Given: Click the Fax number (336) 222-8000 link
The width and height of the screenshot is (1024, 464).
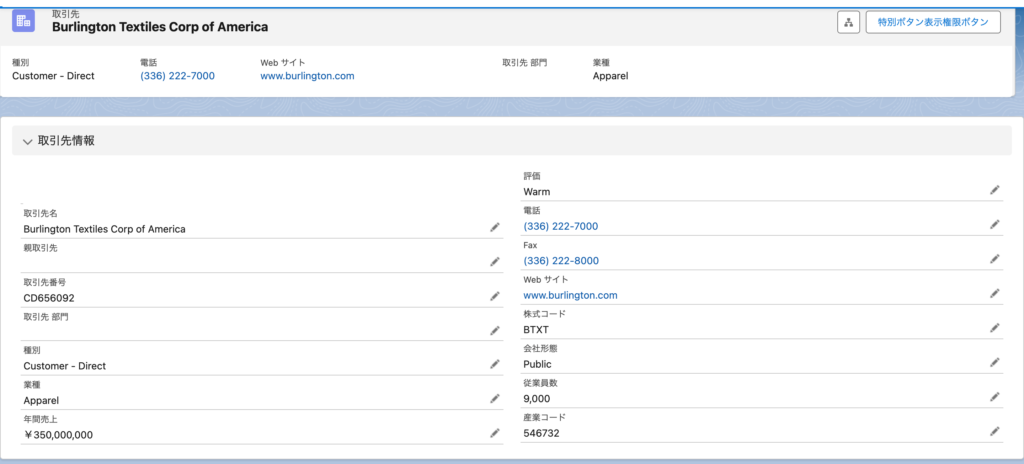Looking at the screenshot, I should 561,261.
